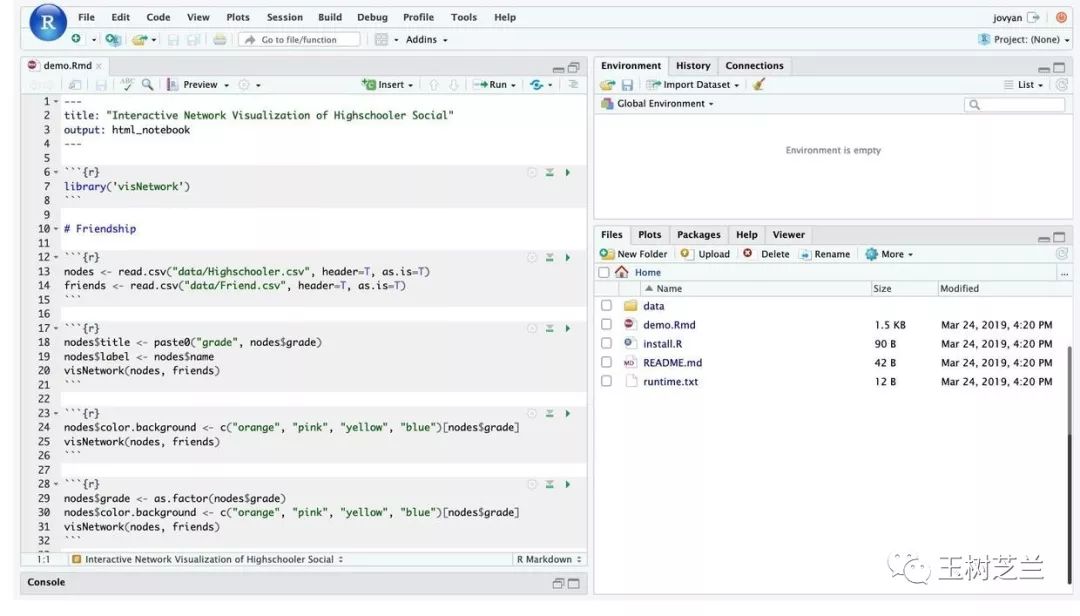Switch to the Packages tab
Screen dimensions: 1080x616
pyautogui.click(x=698, y=235)
